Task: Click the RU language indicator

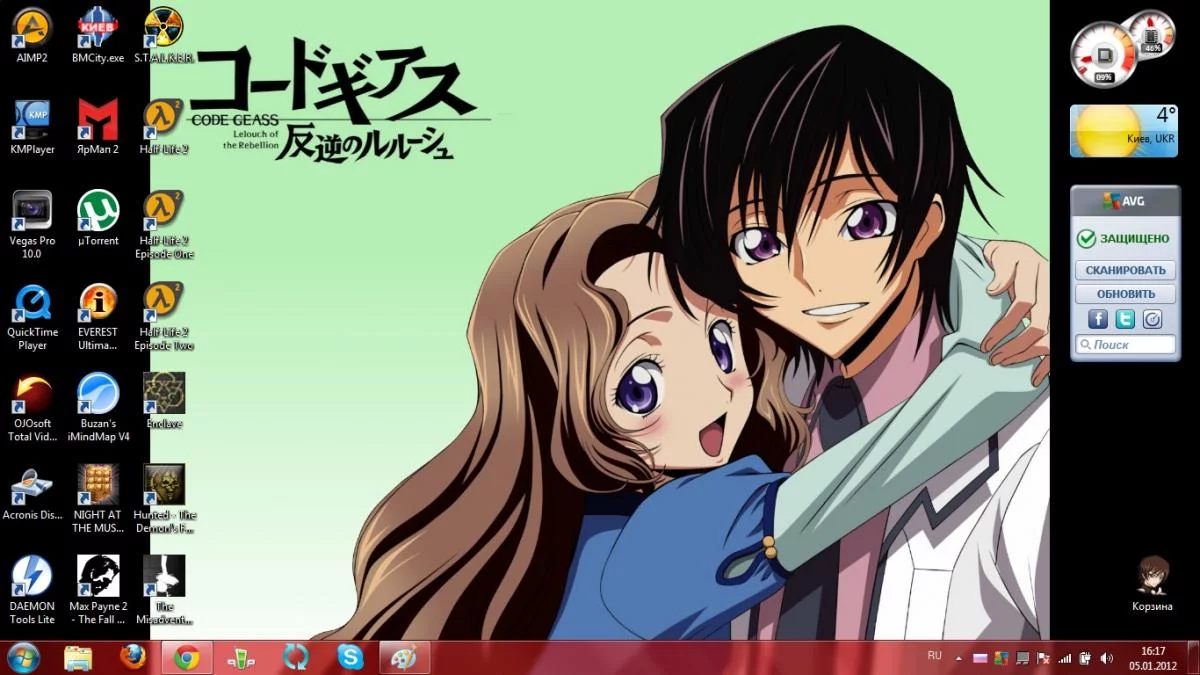Action: click(x=935, y=656)
